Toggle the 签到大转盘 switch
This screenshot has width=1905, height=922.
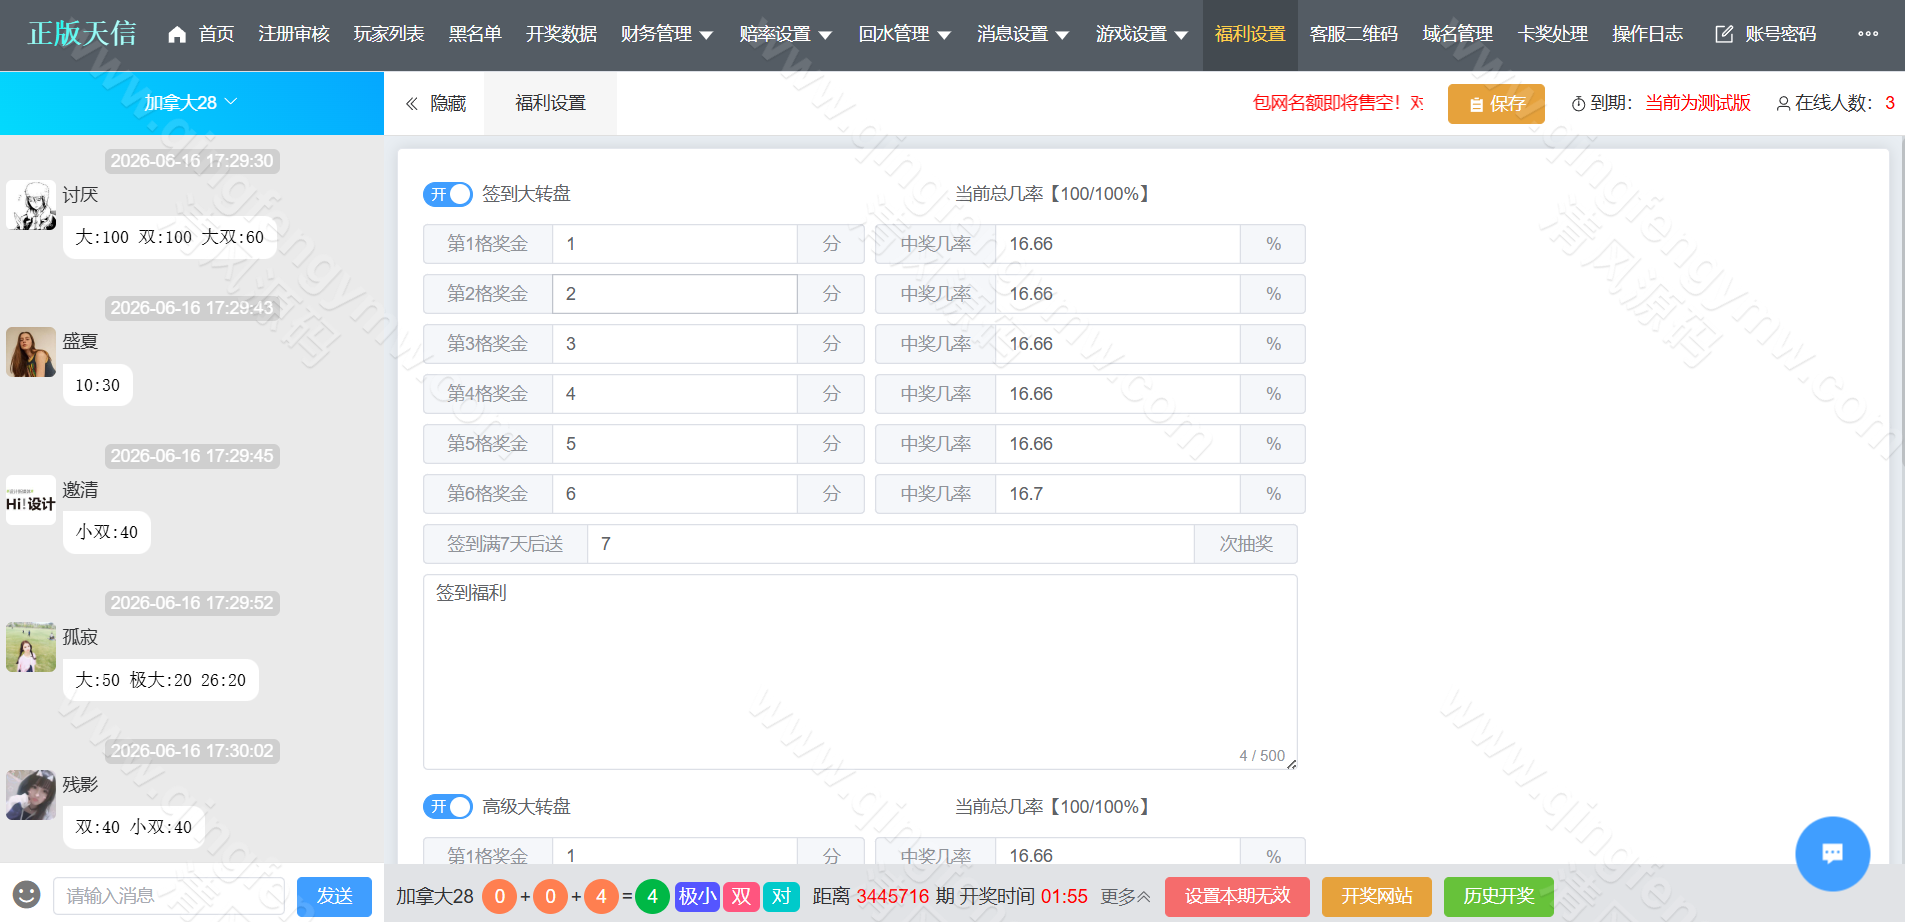pos(447,194)
